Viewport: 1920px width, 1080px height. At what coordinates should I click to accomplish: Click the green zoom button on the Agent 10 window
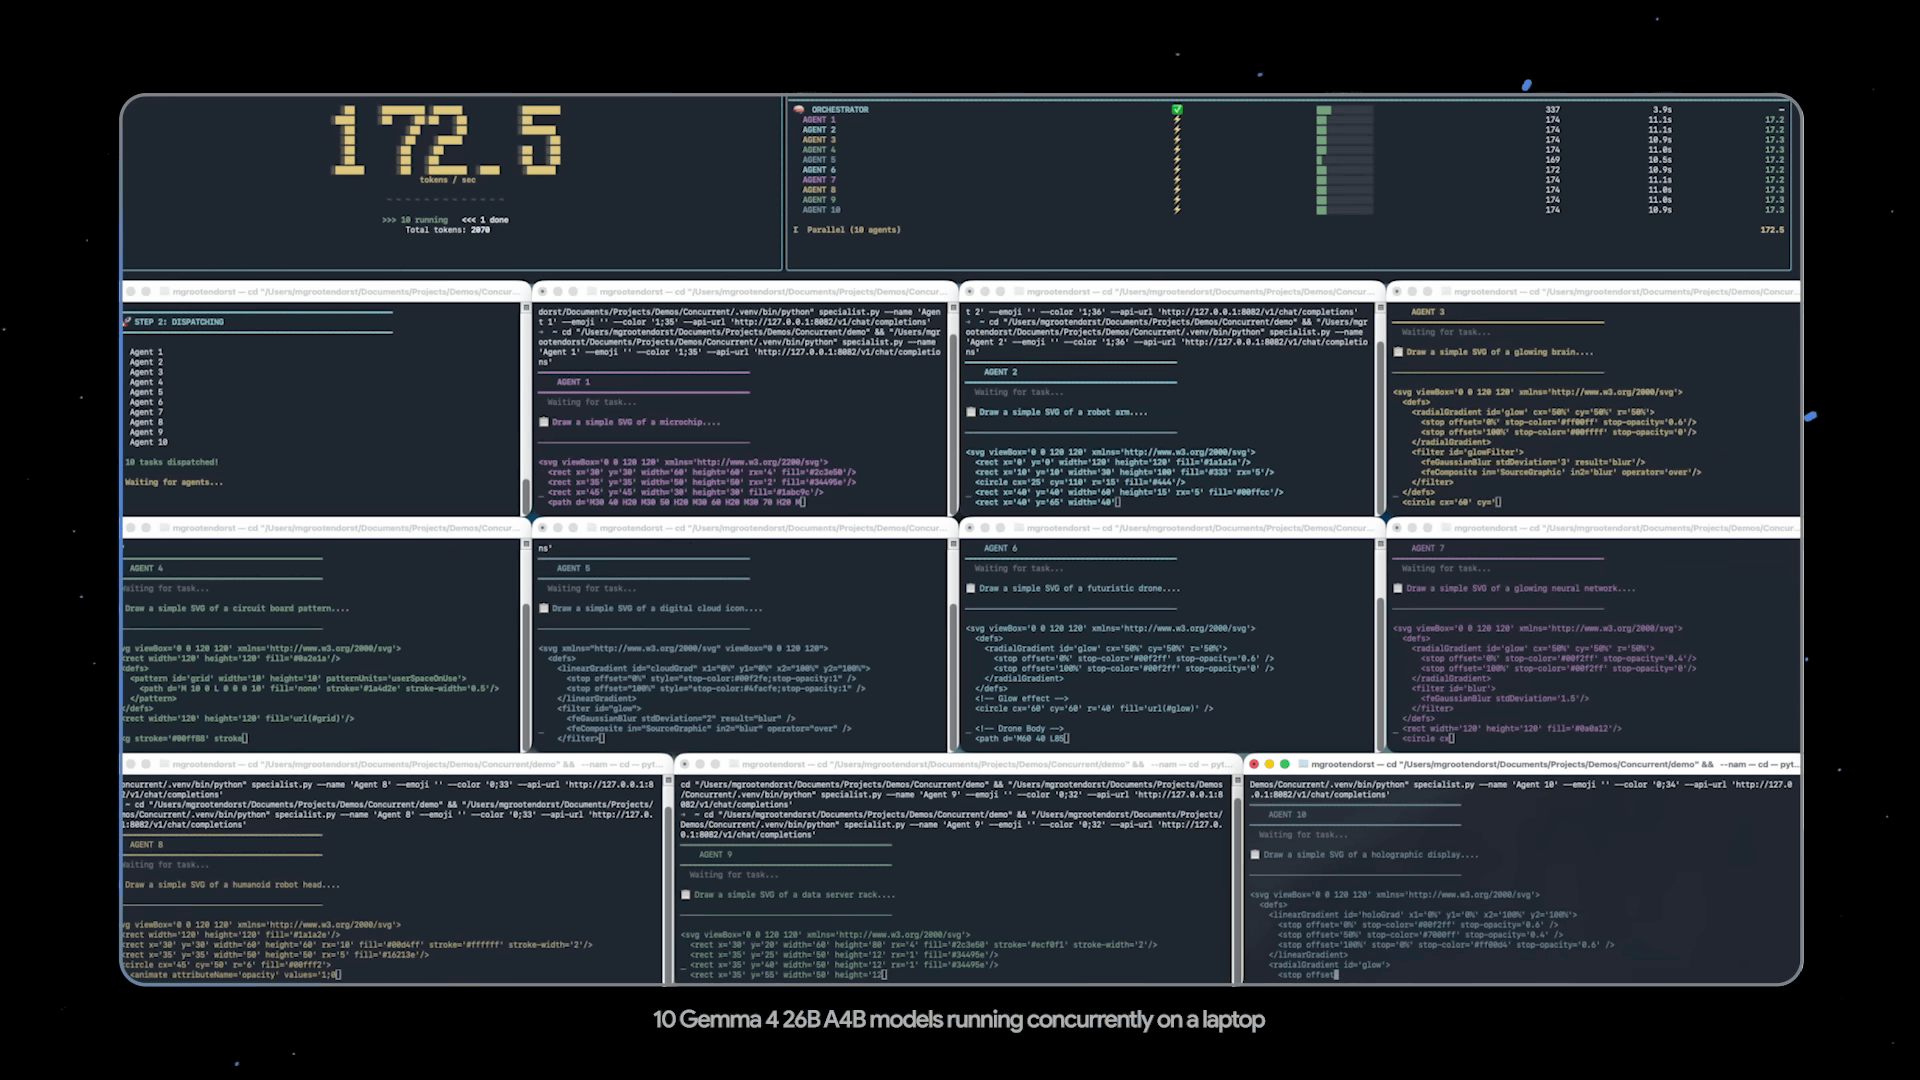pos(1285,764)
